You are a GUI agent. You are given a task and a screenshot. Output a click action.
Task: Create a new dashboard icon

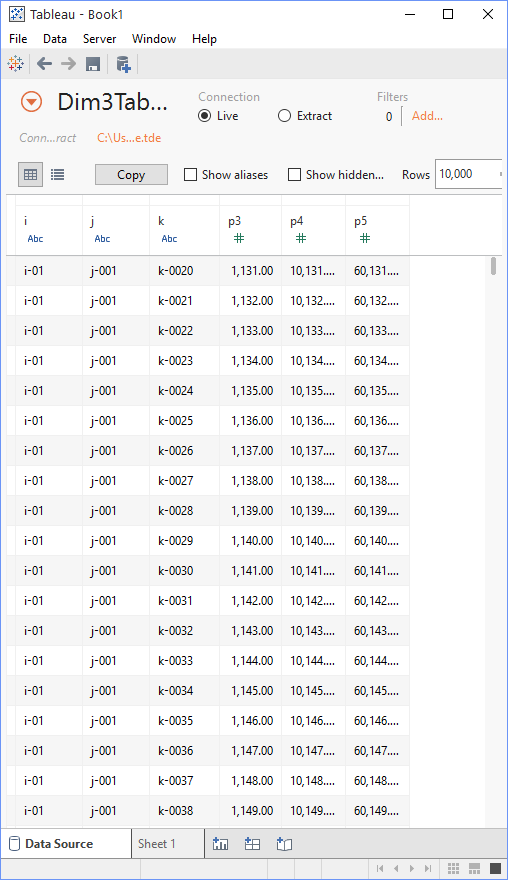coord(253,844)
